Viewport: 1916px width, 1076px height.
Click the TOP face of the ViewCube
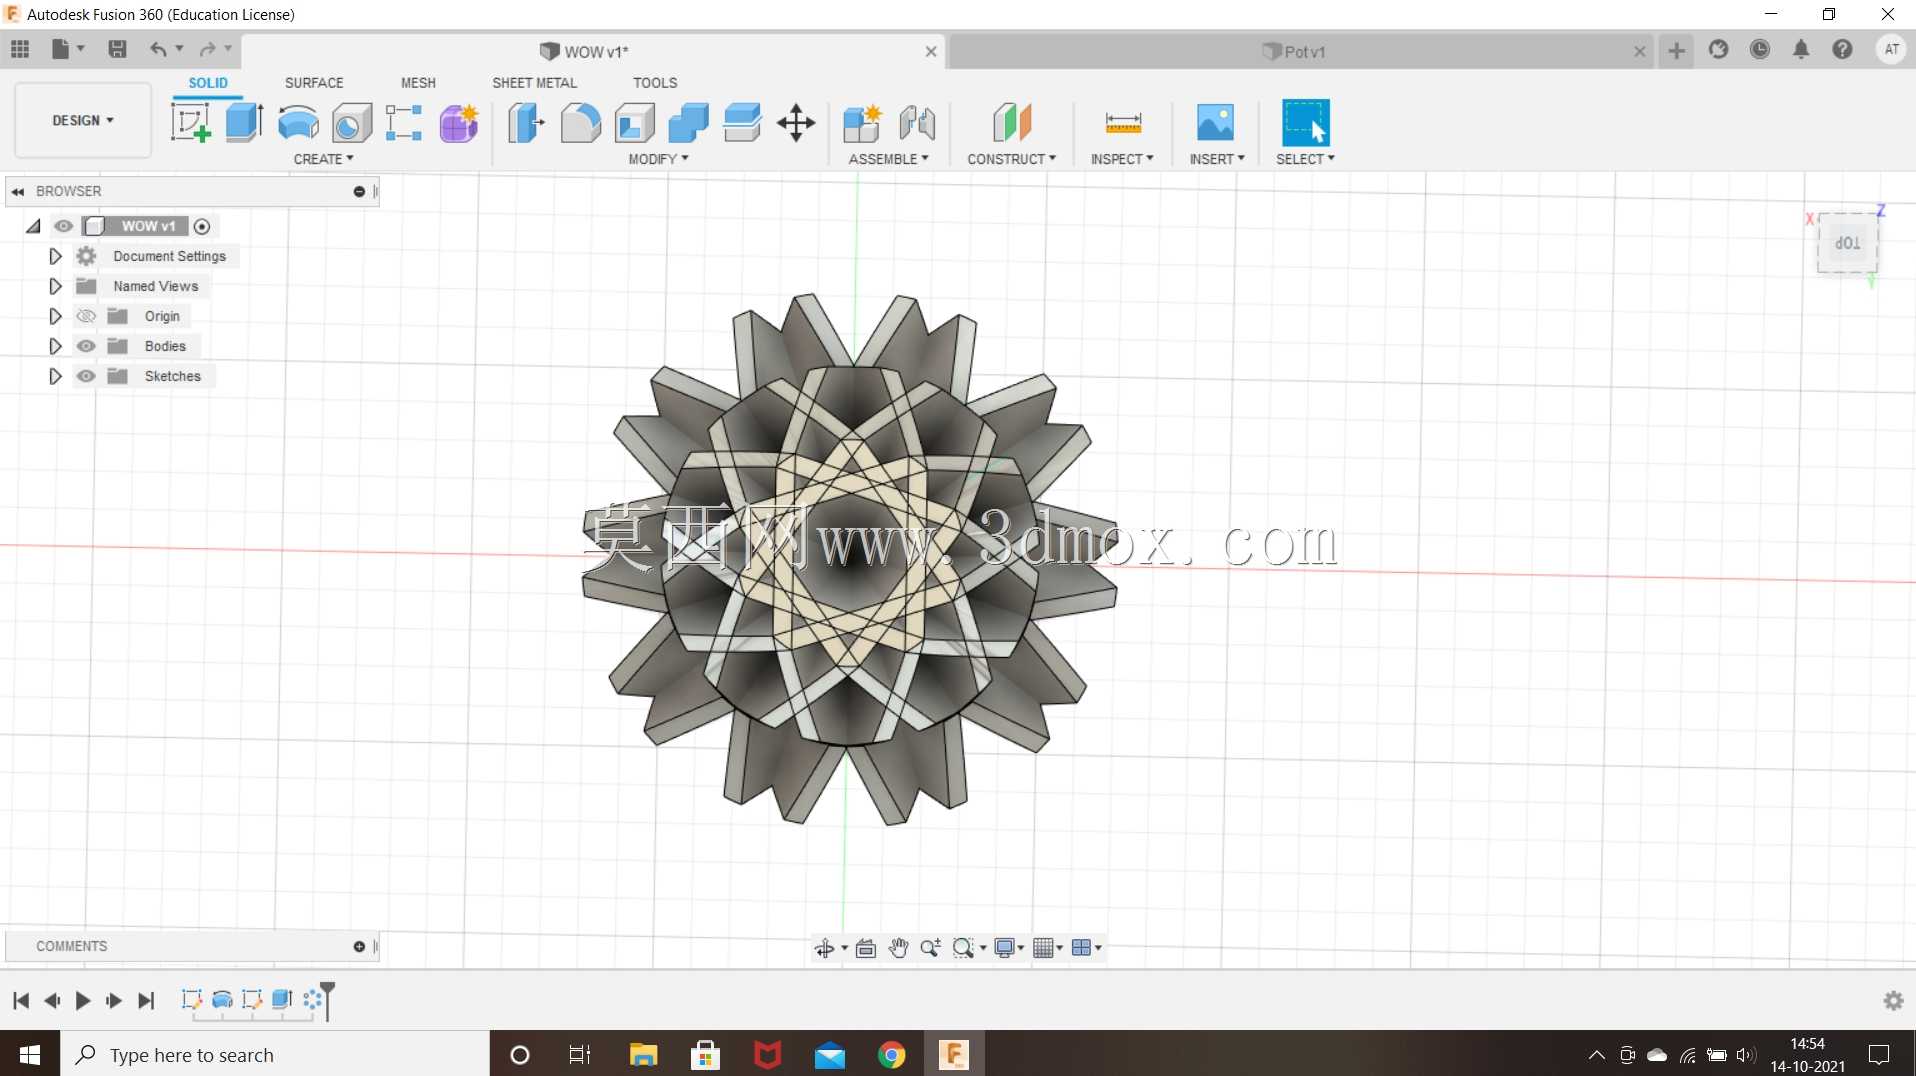tap(1847, 243)
